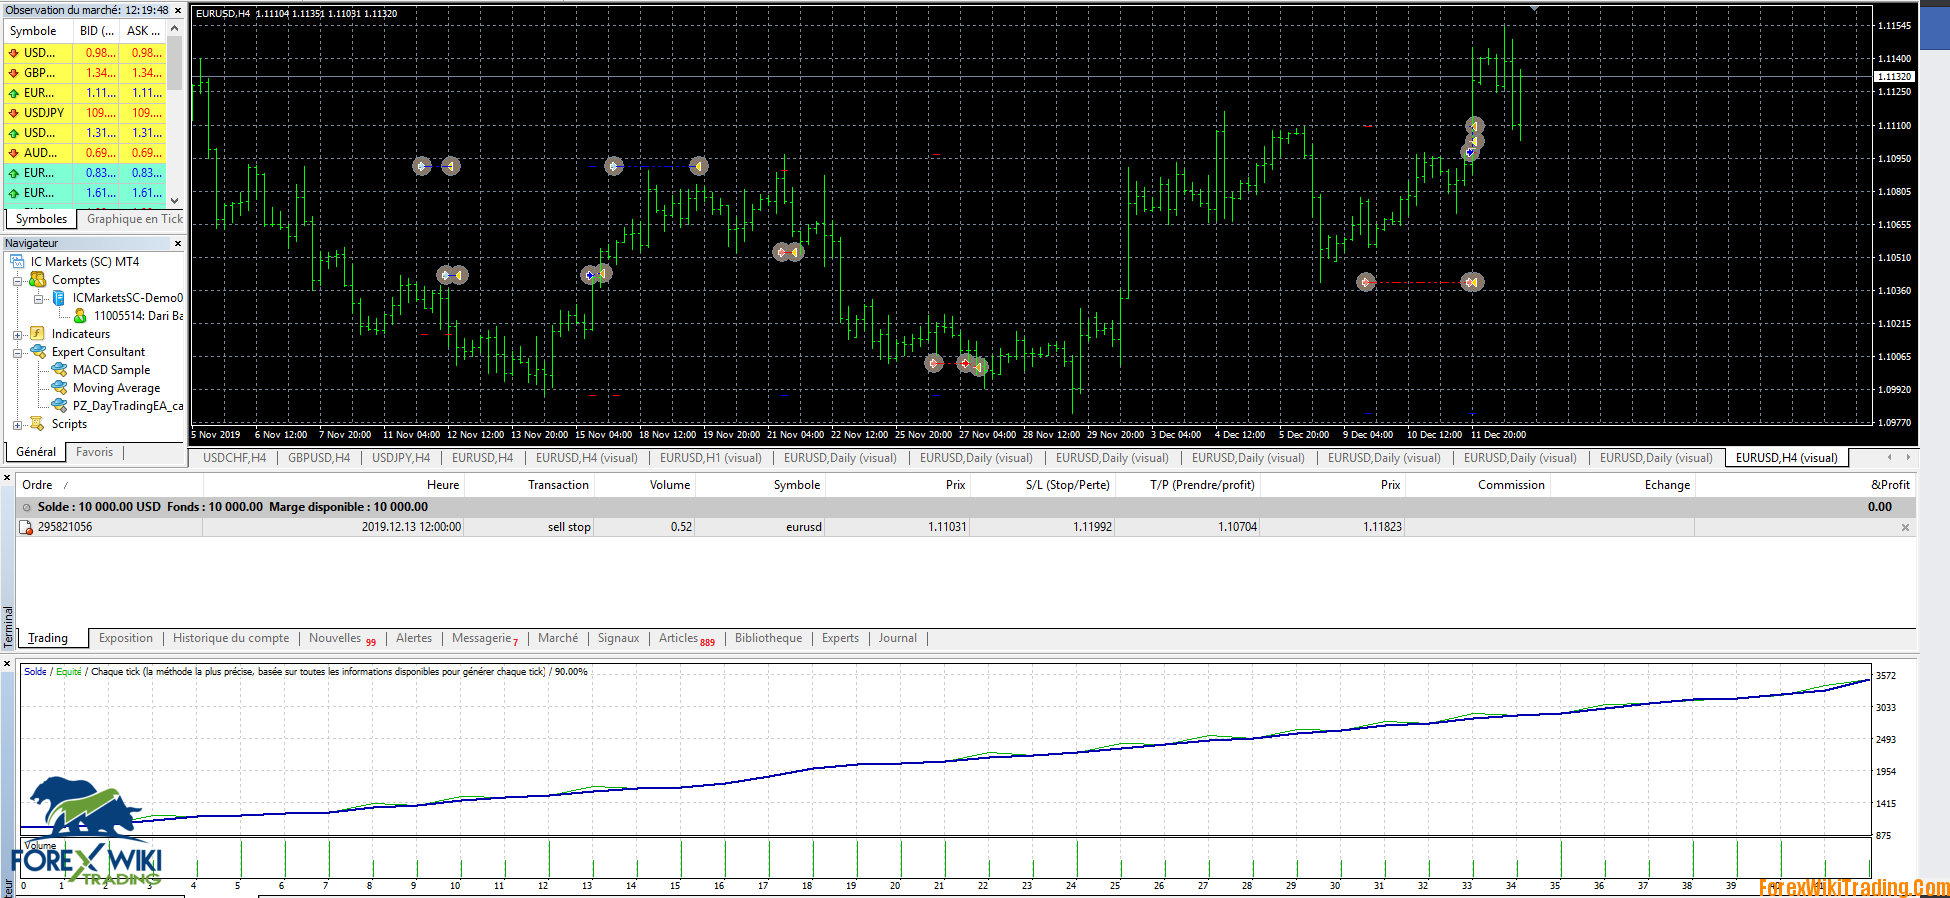The width and height of the screenshot is (1950, 898).
Task: Click the user icon beside account 11005514
Action: click(x=80, y=316)
